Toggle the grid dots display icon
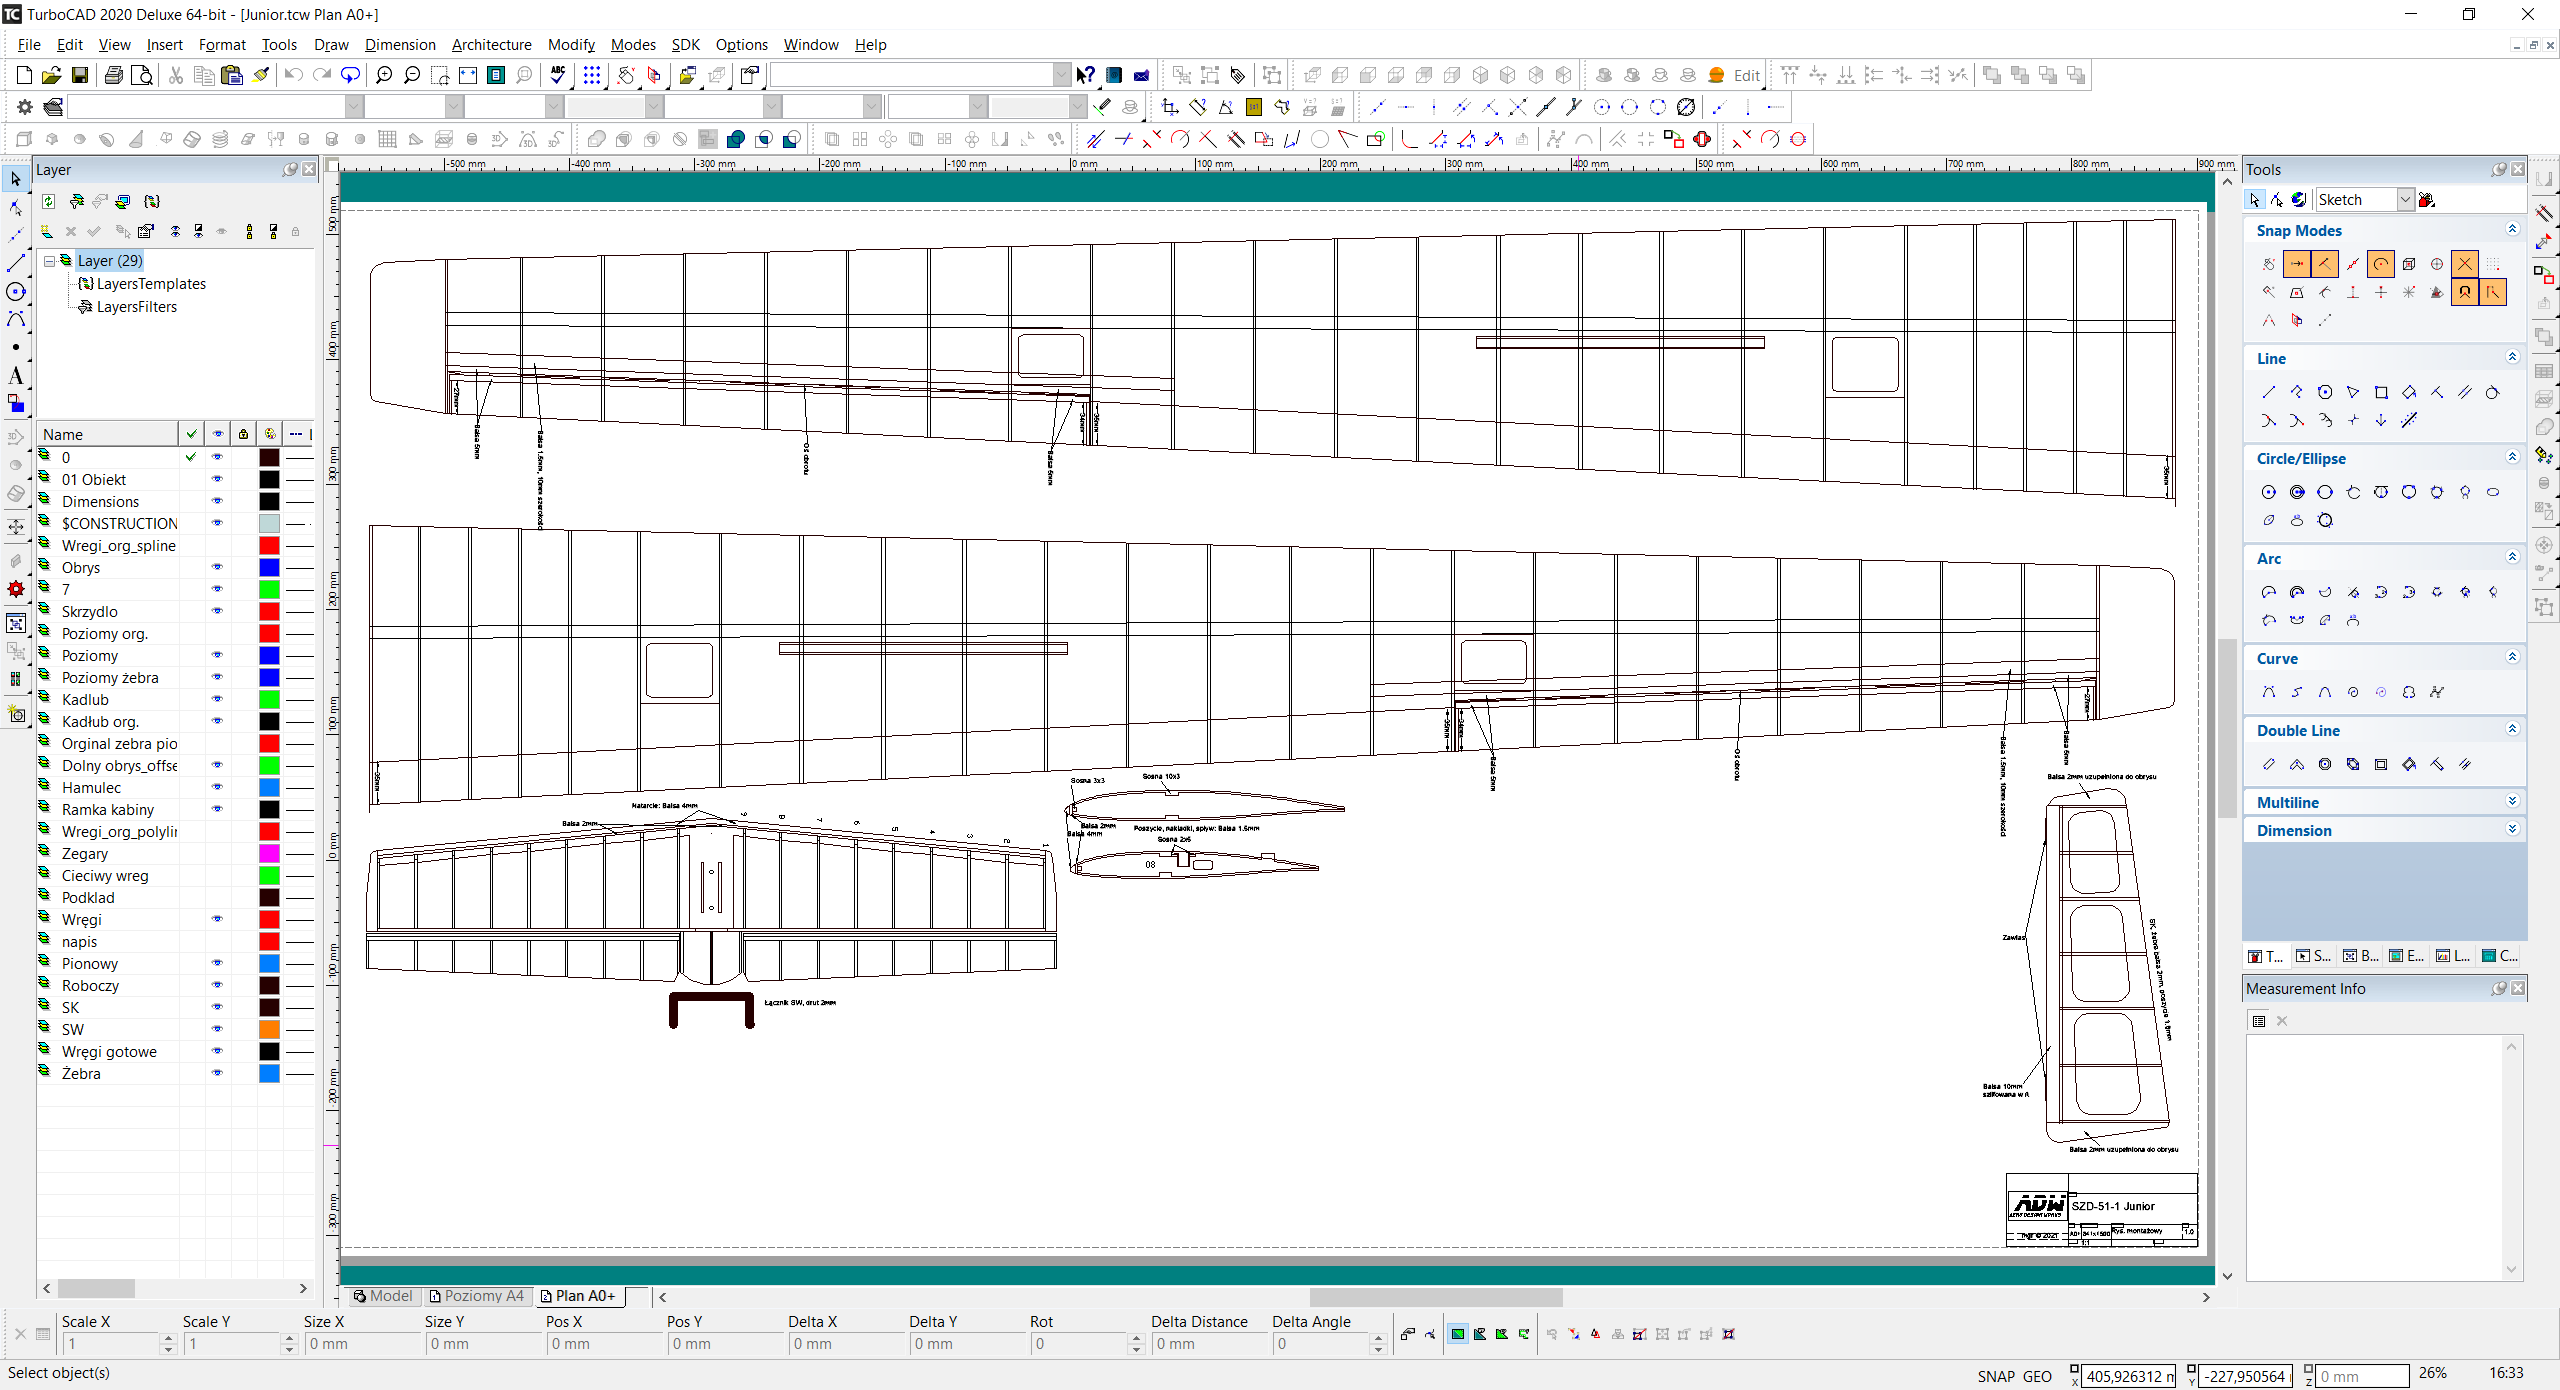This screenshot has width=2560, height=1390. pos(592,75)
